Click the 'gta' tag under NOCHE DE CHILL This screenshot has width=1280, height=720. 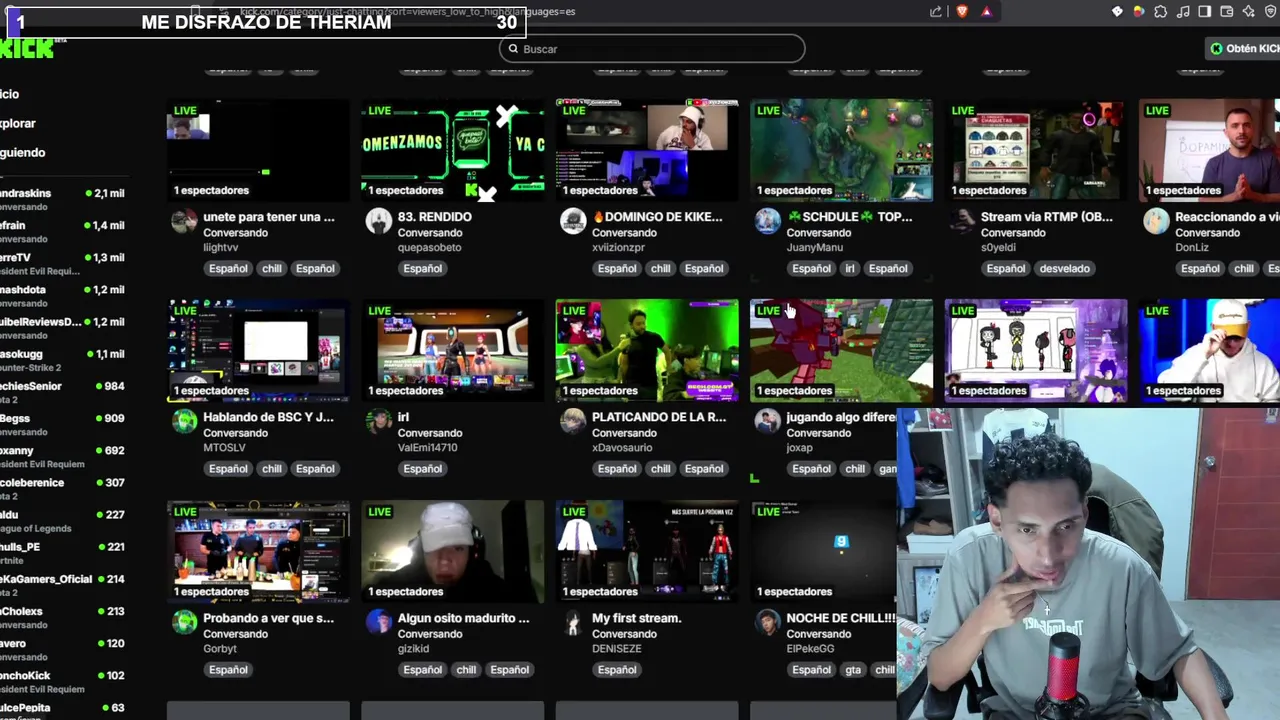[x=853, y=670]
